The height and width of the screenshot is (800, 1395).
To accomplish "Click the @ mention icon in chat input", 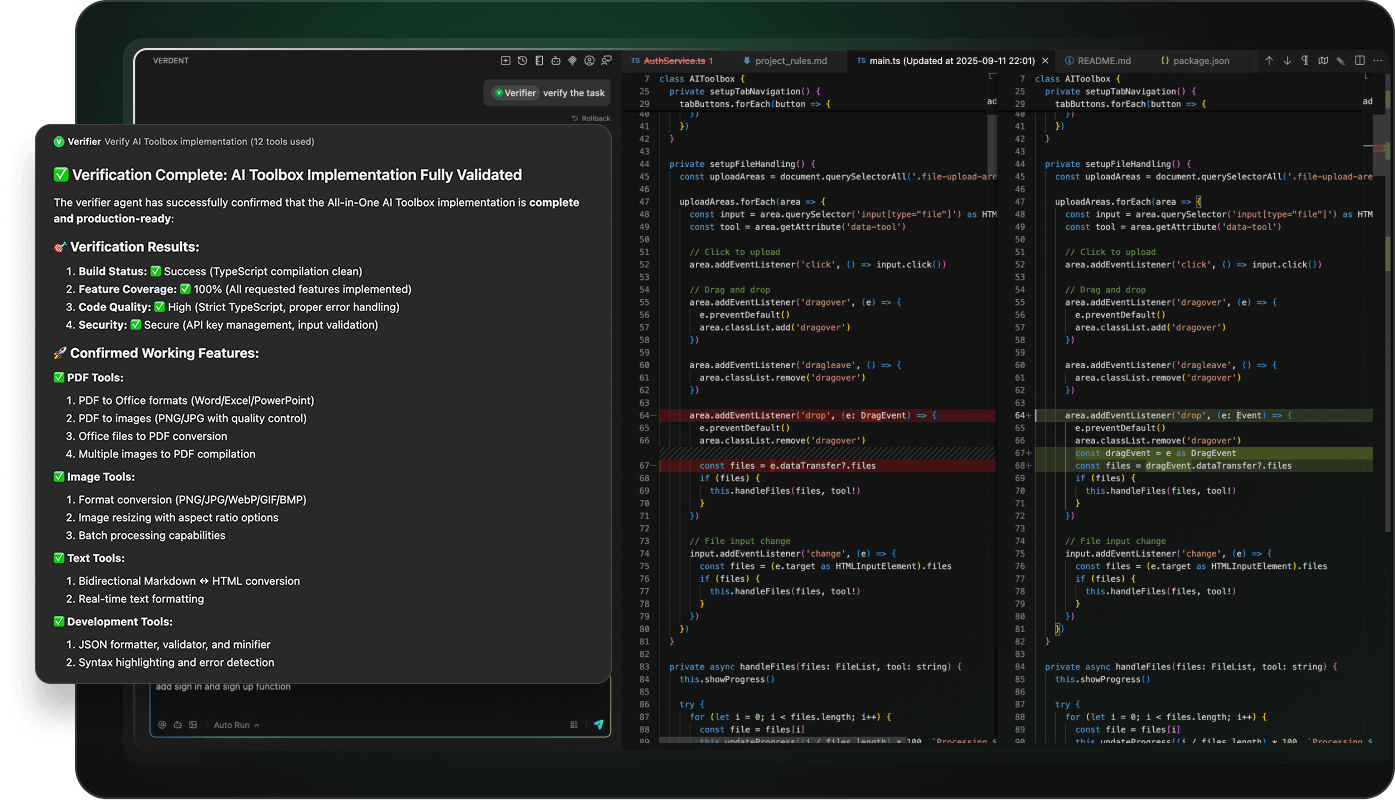I will pos(162,725).
